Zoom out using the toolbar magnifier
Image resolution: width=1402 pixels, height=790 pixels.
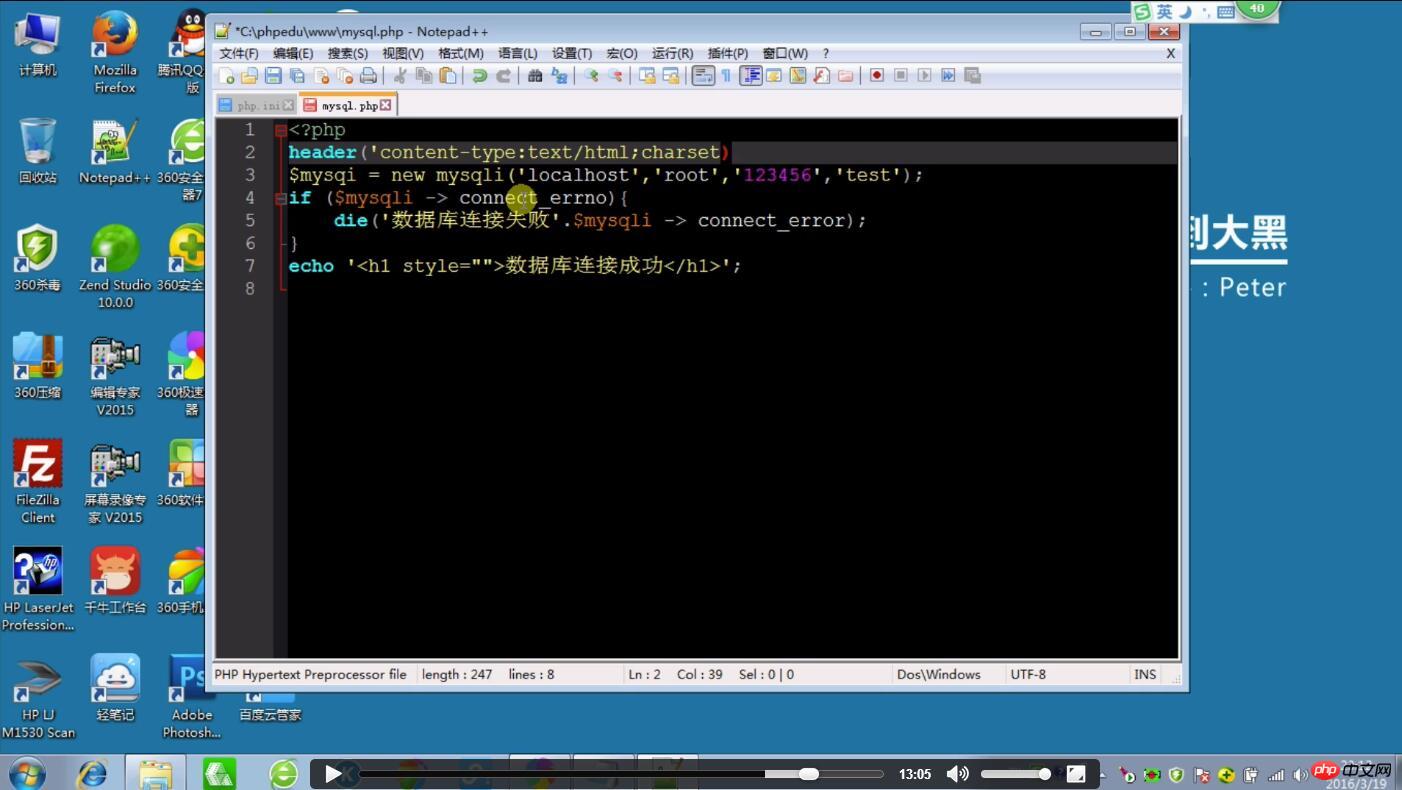615,75
